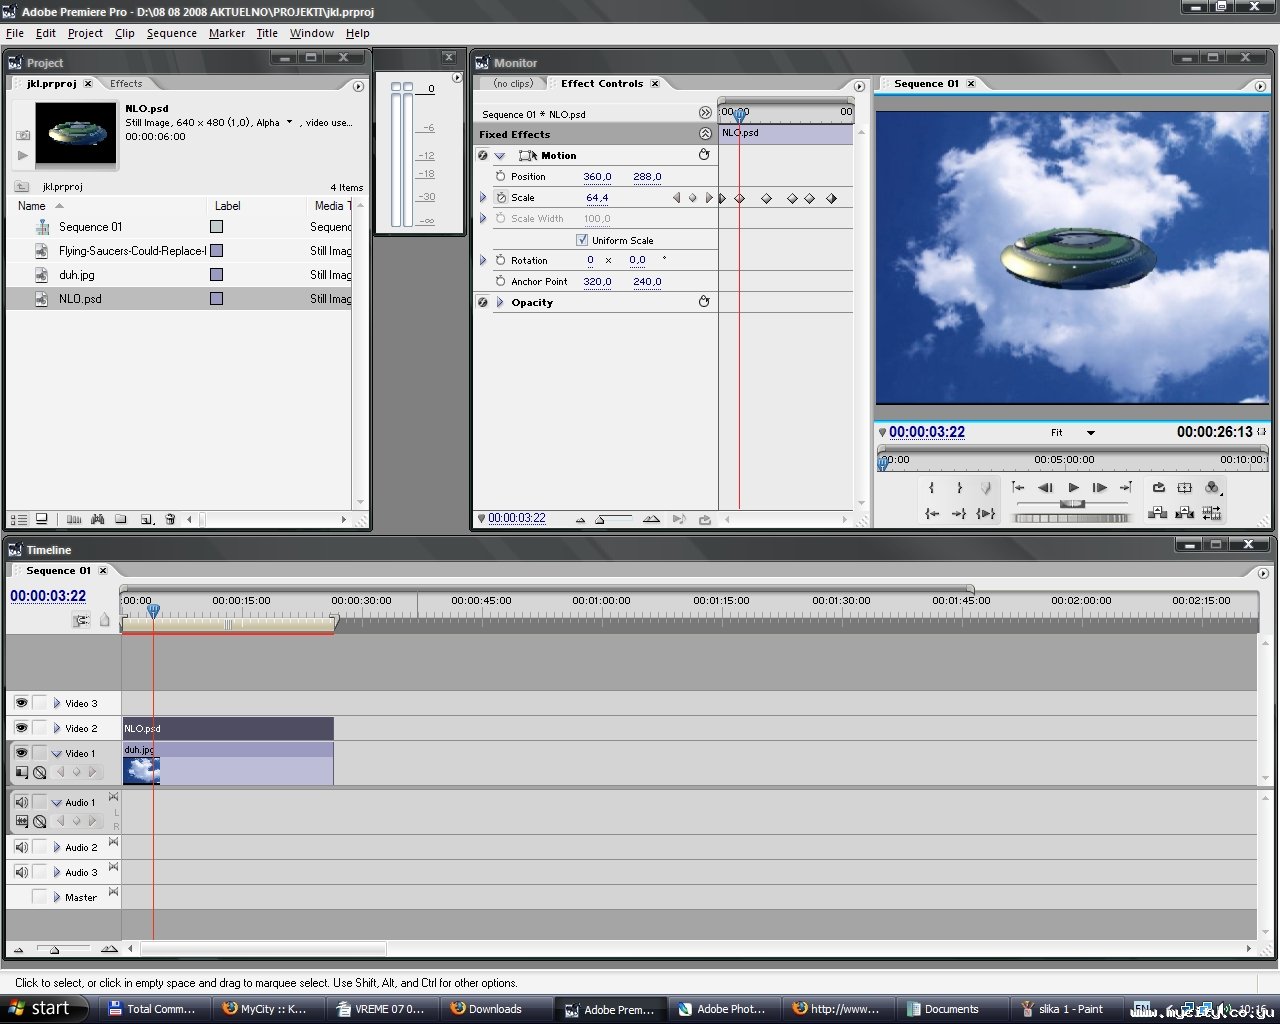
Task: Select the Scale value 64,4
Action: pos(597,198)
